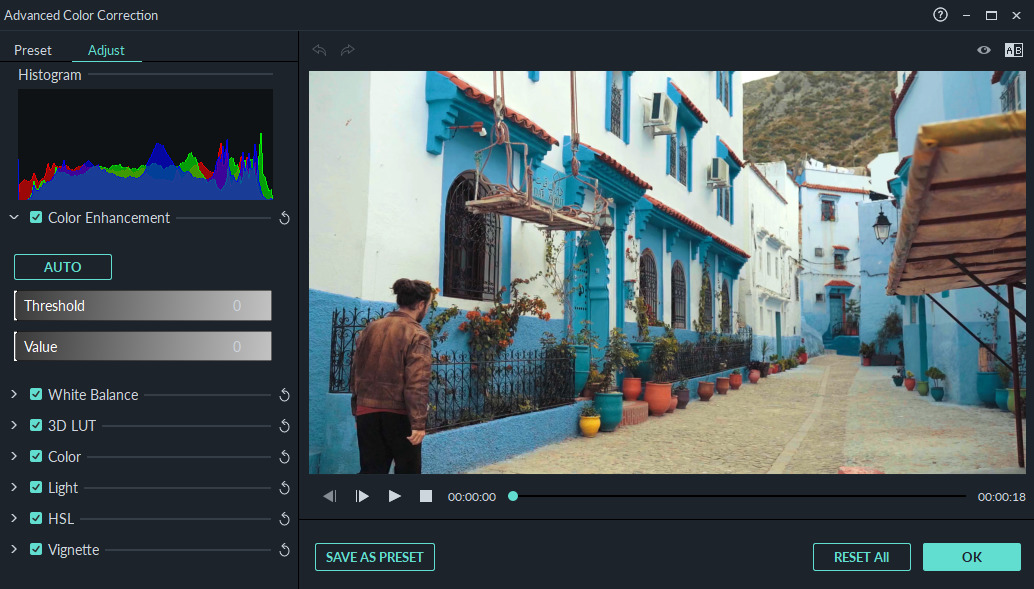Play the video preview
The width and height of the screenshot is (1034, 589).
(x=394, y=495)
